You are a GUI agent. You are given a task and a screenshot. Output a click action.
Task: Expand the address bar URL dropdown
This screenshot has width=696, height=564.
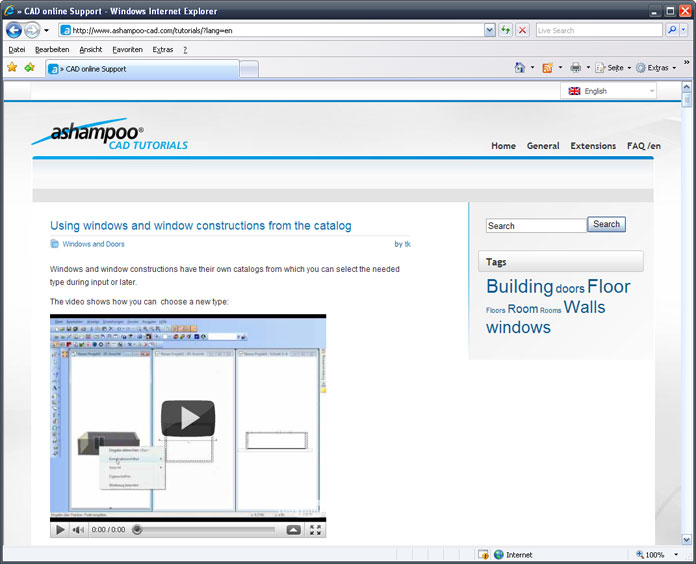pyautogui.click(x=489, y=30)
